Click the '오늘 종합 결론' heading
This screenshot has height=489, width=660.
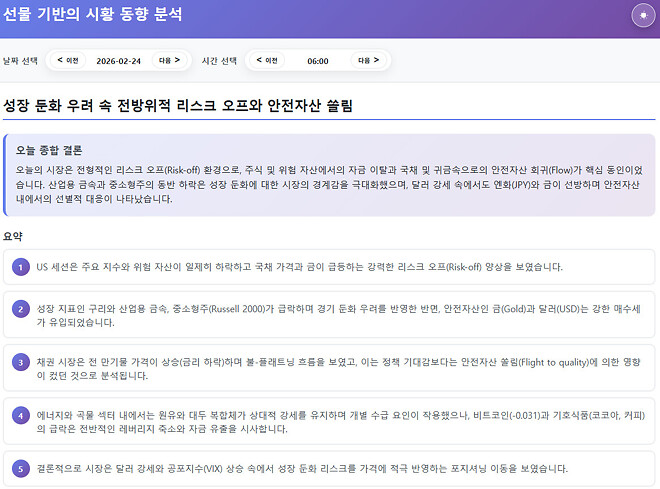[49, 150]
